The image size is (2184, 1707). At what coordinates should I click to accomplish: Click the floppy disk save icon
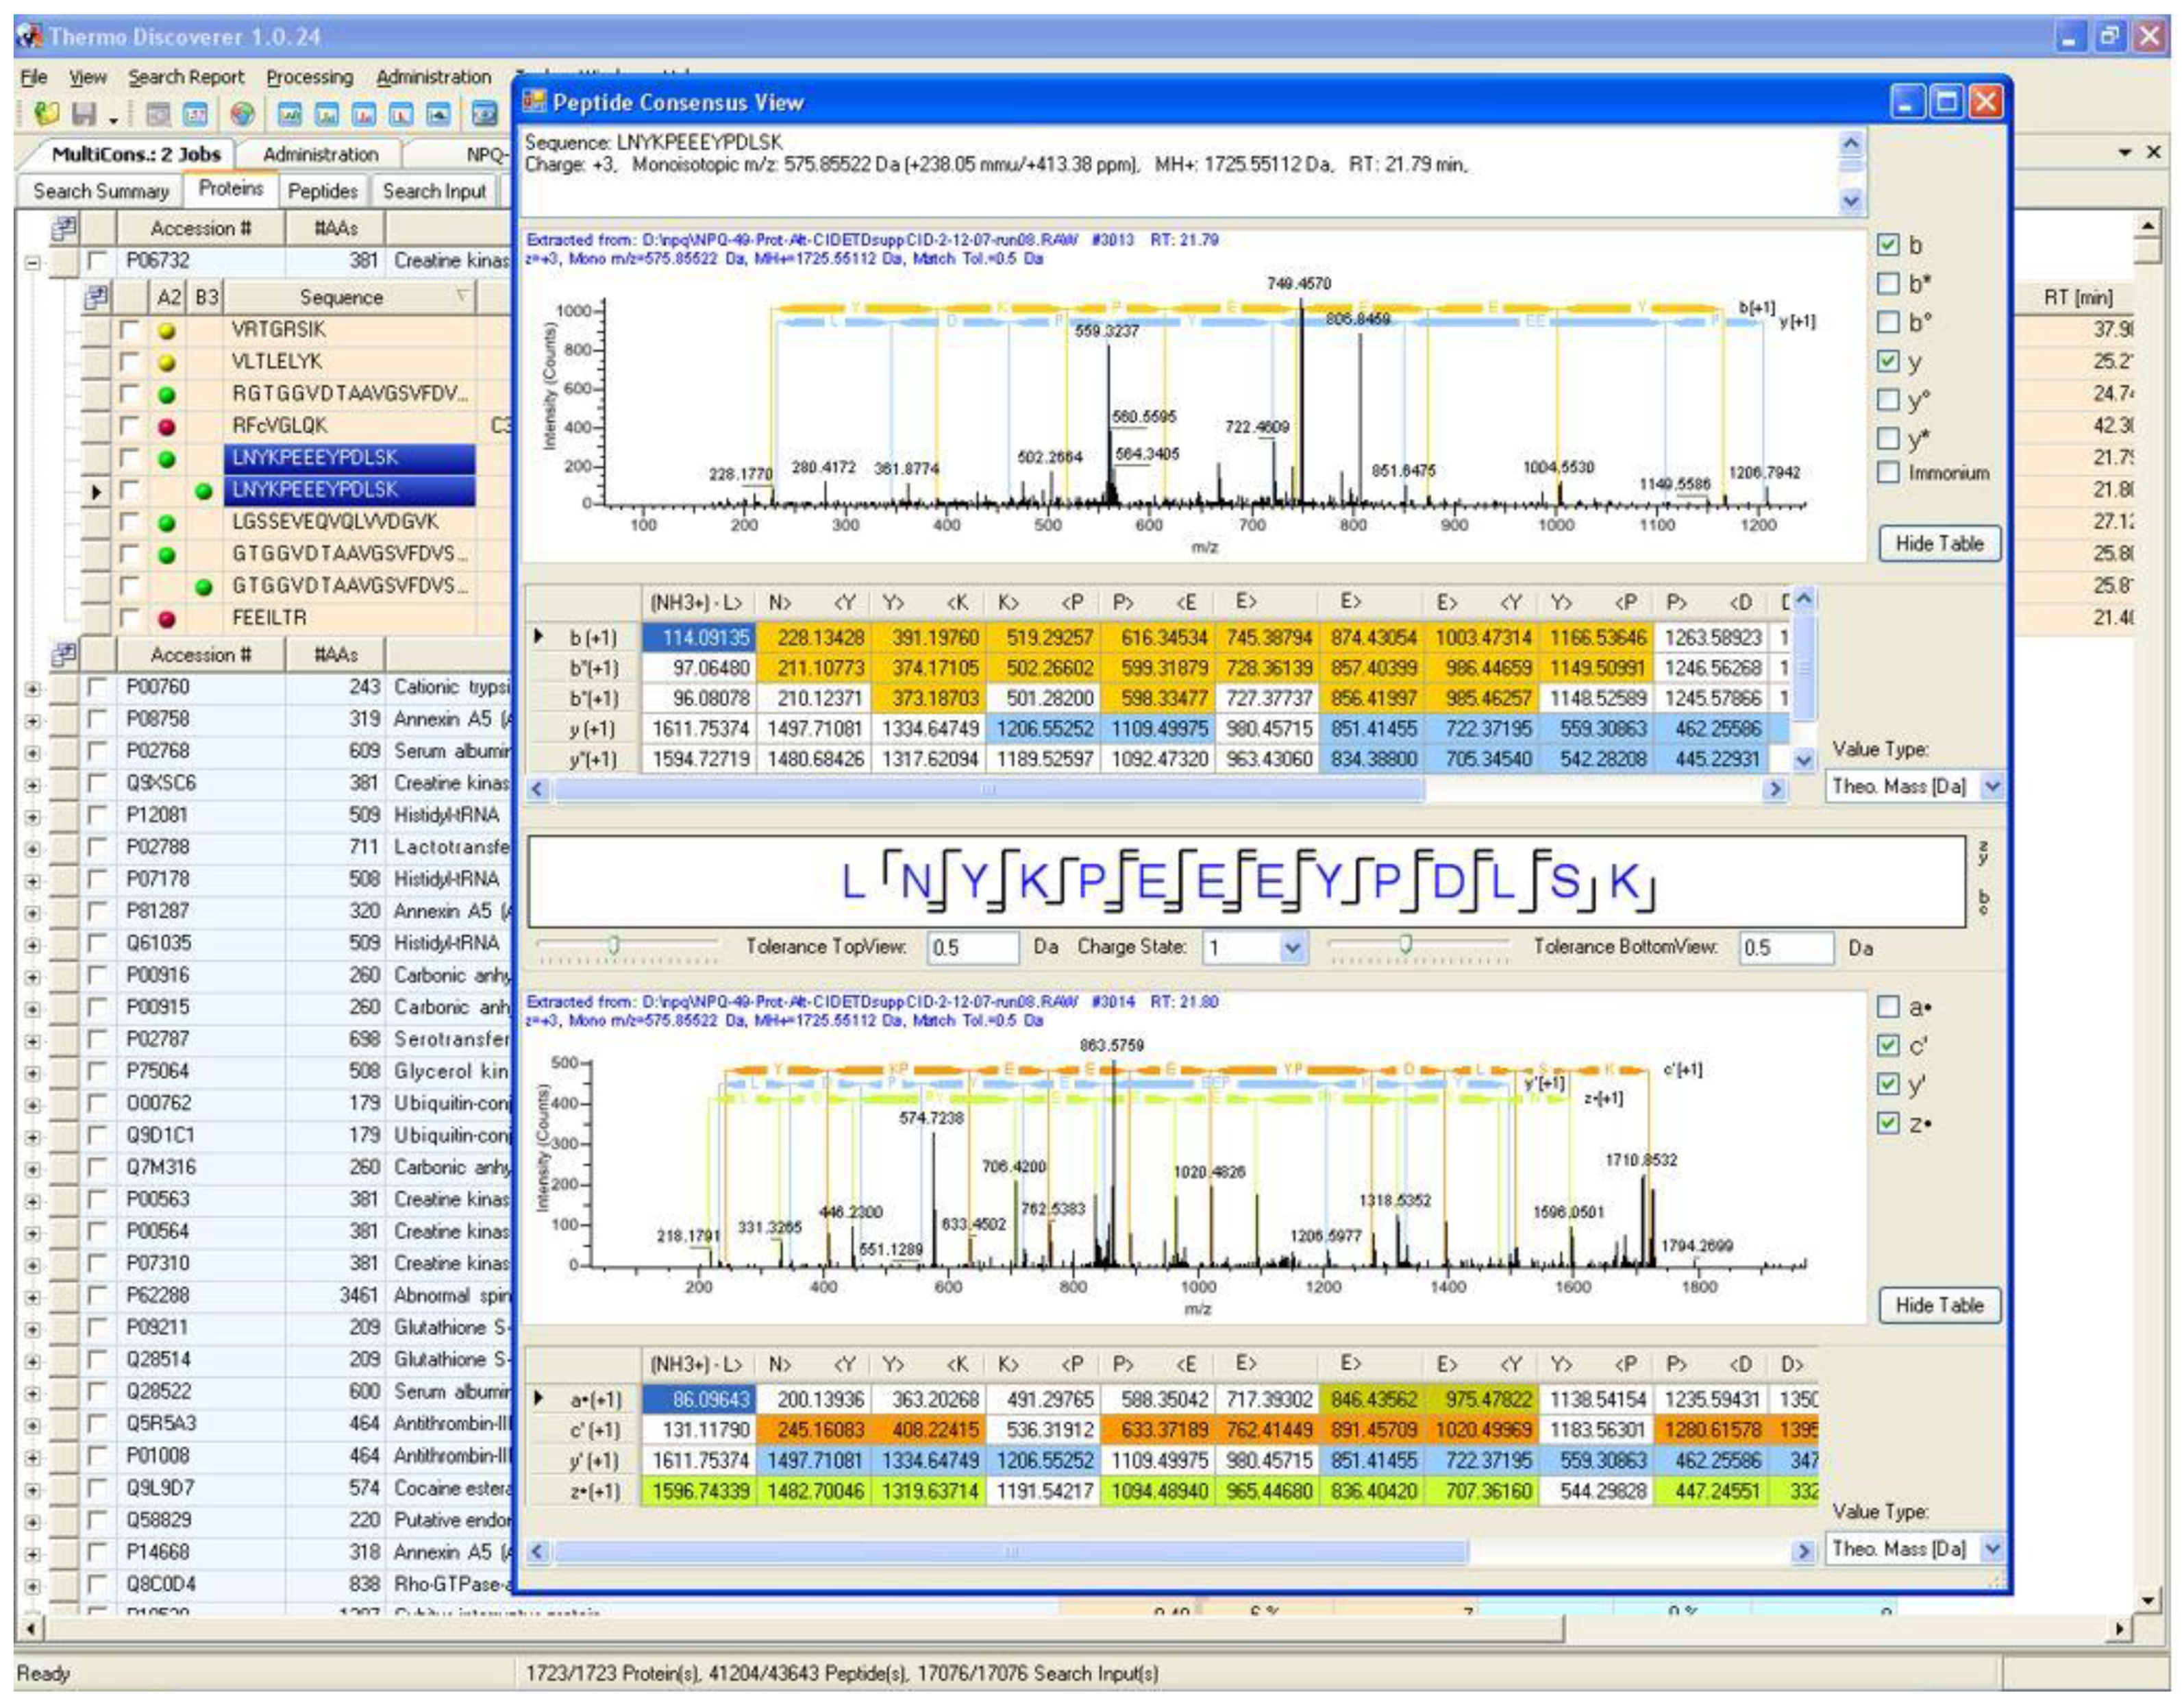point(84,114)
